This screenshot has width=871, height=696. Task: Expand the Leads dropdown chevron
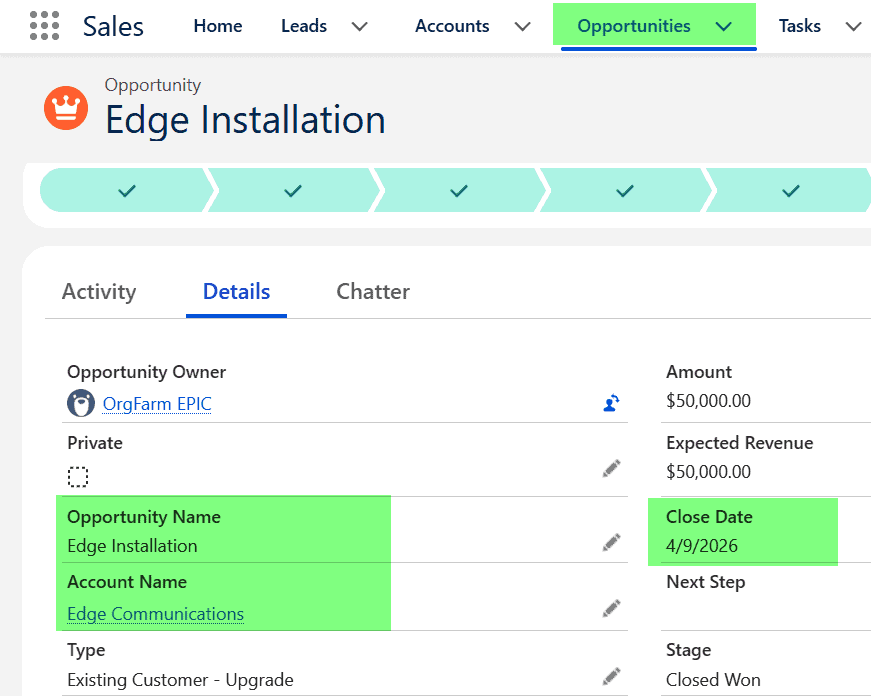360,26
